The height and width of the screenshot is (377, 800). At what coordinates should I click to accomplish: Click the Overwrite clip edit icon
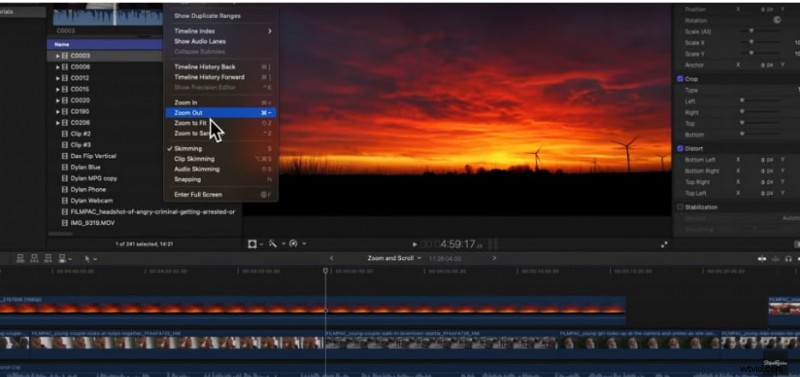point(63,259)
